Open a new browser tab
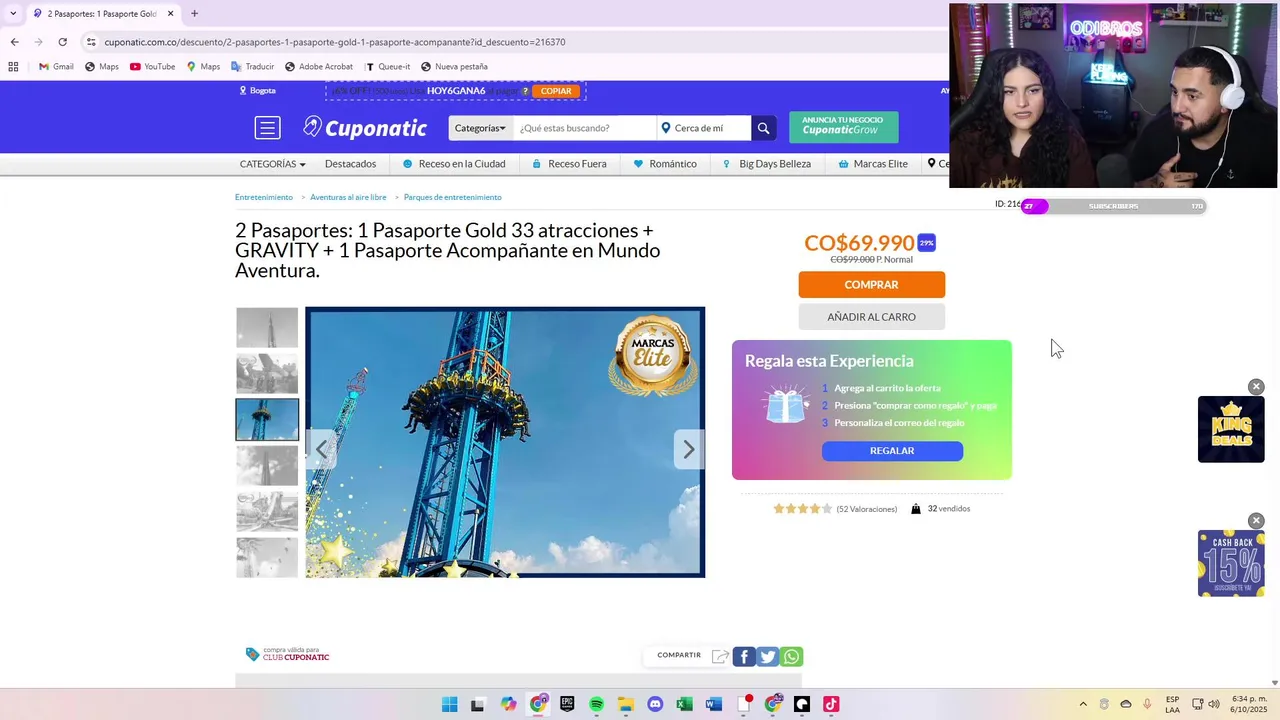Viewport: 1280px width, 720px height. coord(194,14)
